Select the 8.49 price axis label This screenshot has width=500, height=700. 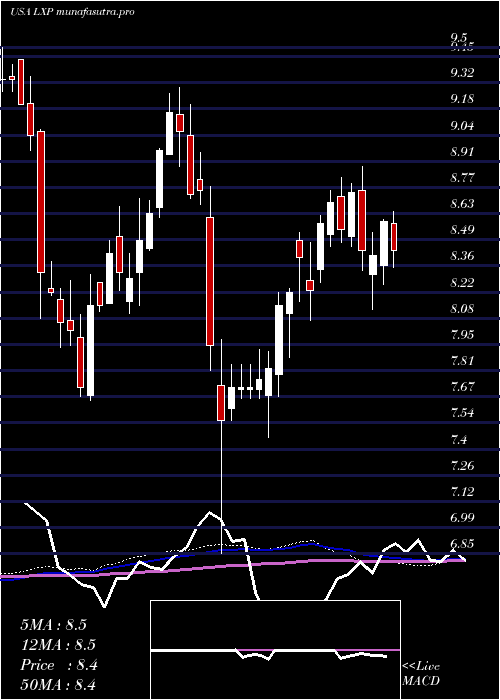pos(462,230)
